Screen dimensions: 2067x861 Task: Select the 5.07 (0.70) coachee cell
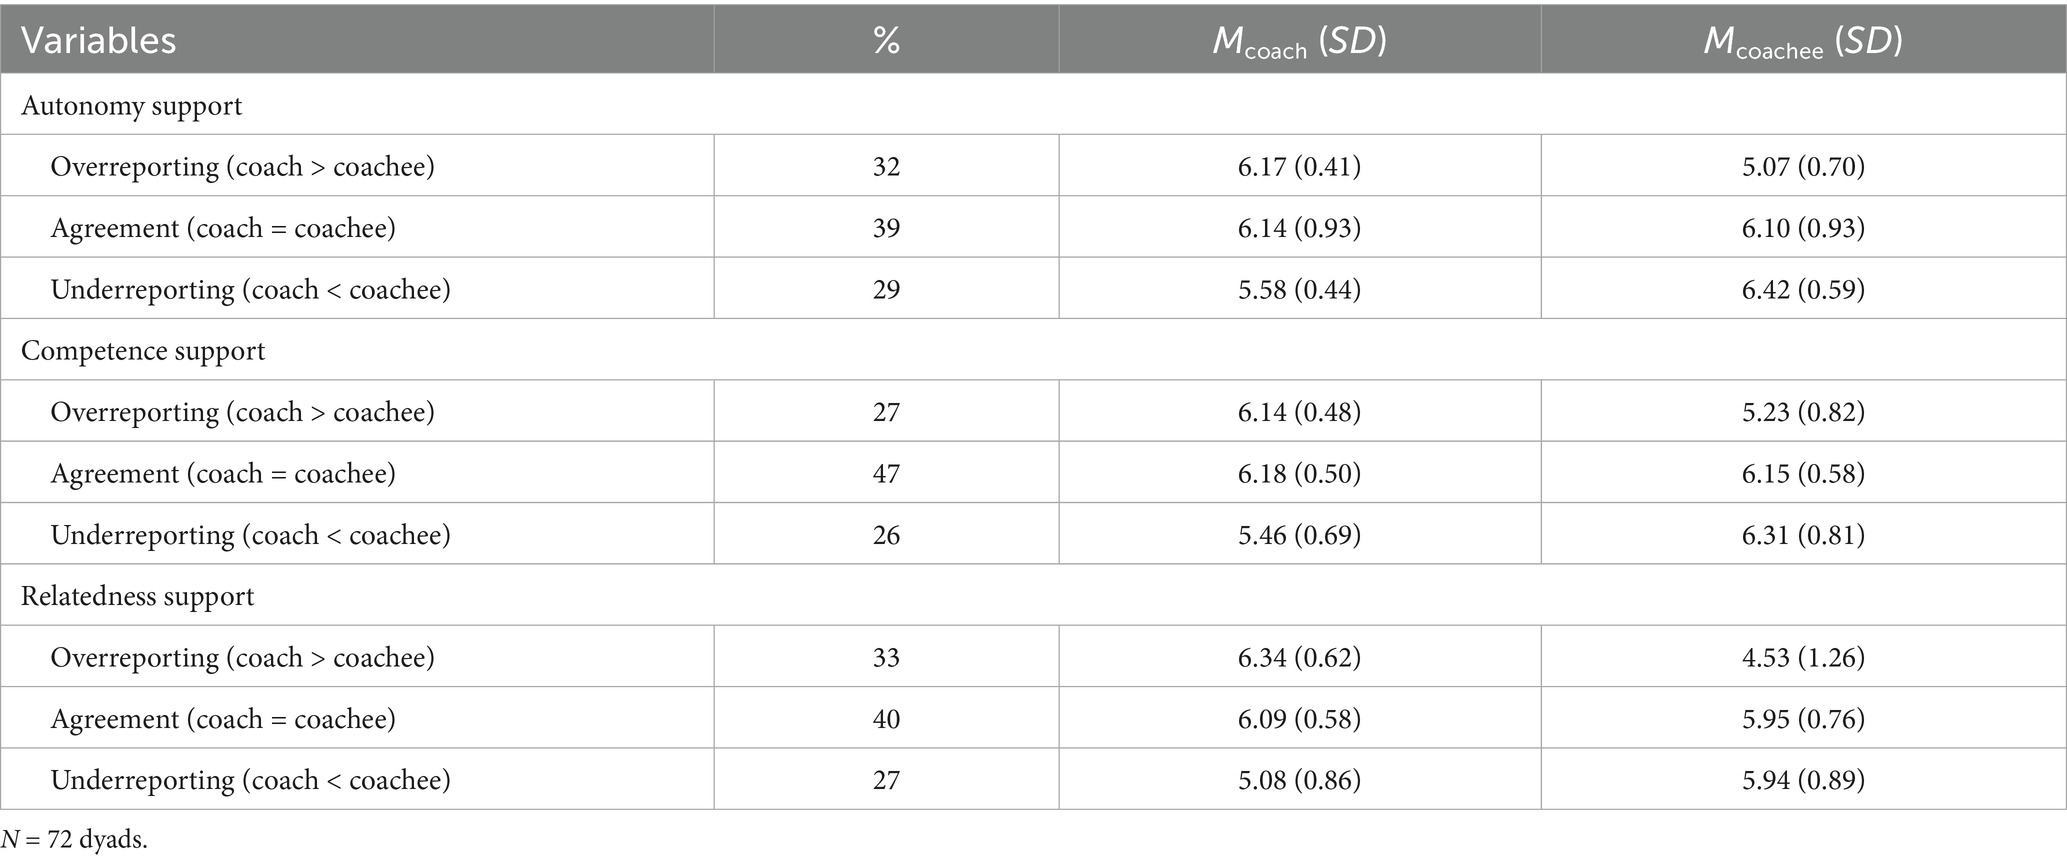(1803, 166)
